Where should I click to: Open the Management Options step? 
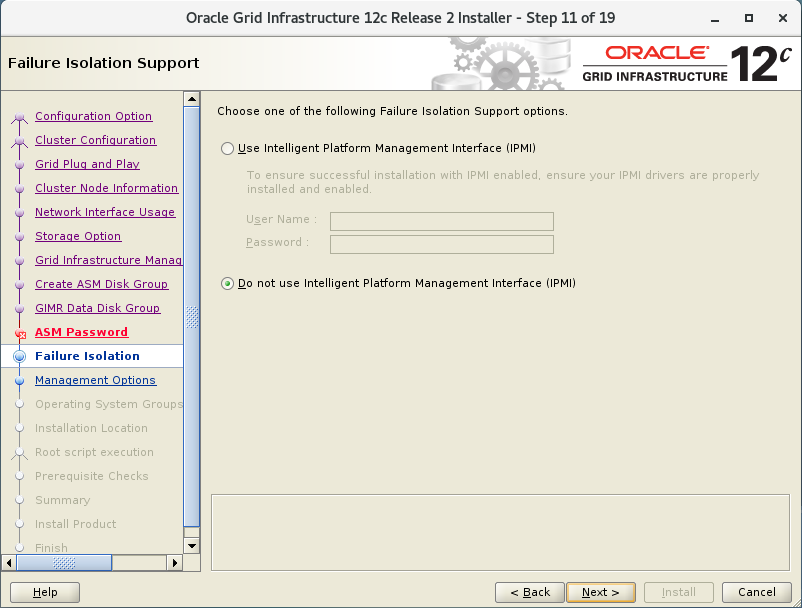coord(96,380)
